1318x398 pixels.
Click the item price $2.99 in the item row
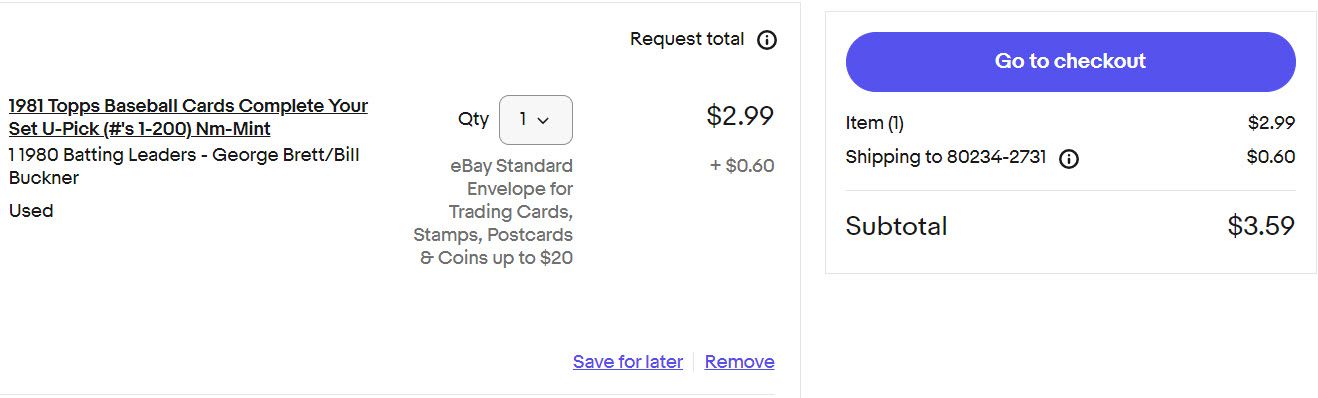point(740,116)
